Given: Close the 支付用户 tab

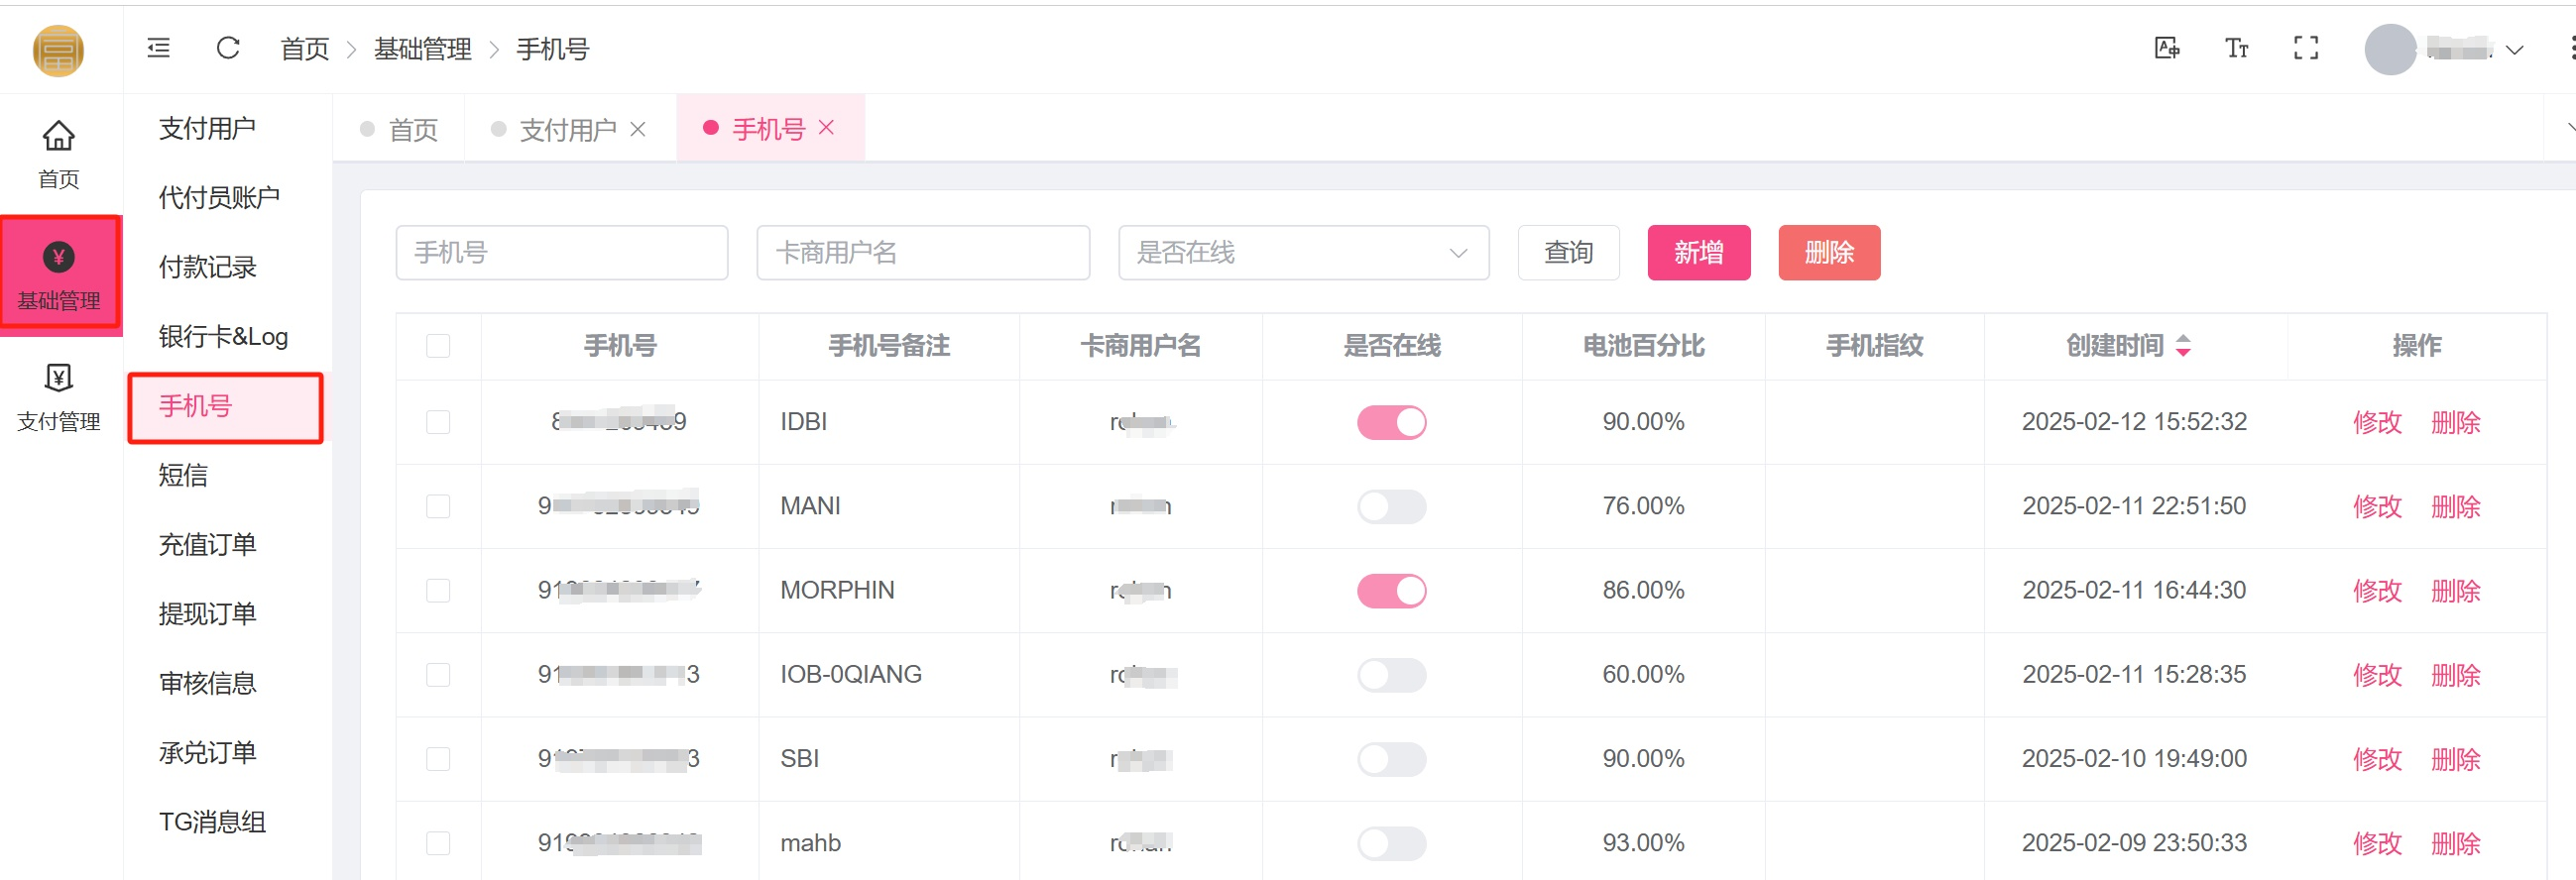Looking at the screenshot, I should pos(638,129).
